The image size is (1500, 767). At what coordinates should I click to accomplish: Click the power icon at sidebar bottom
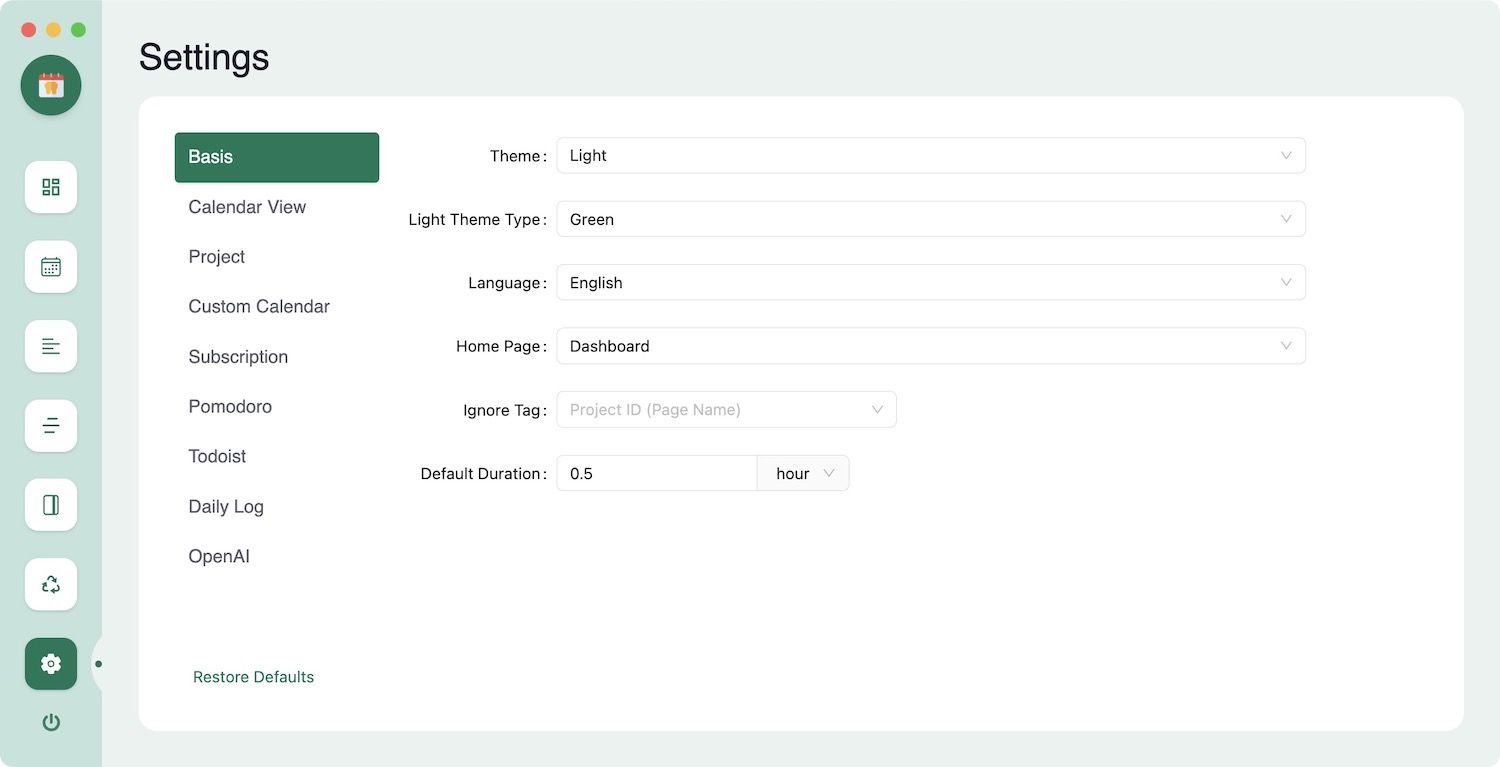tap(51, 722)
